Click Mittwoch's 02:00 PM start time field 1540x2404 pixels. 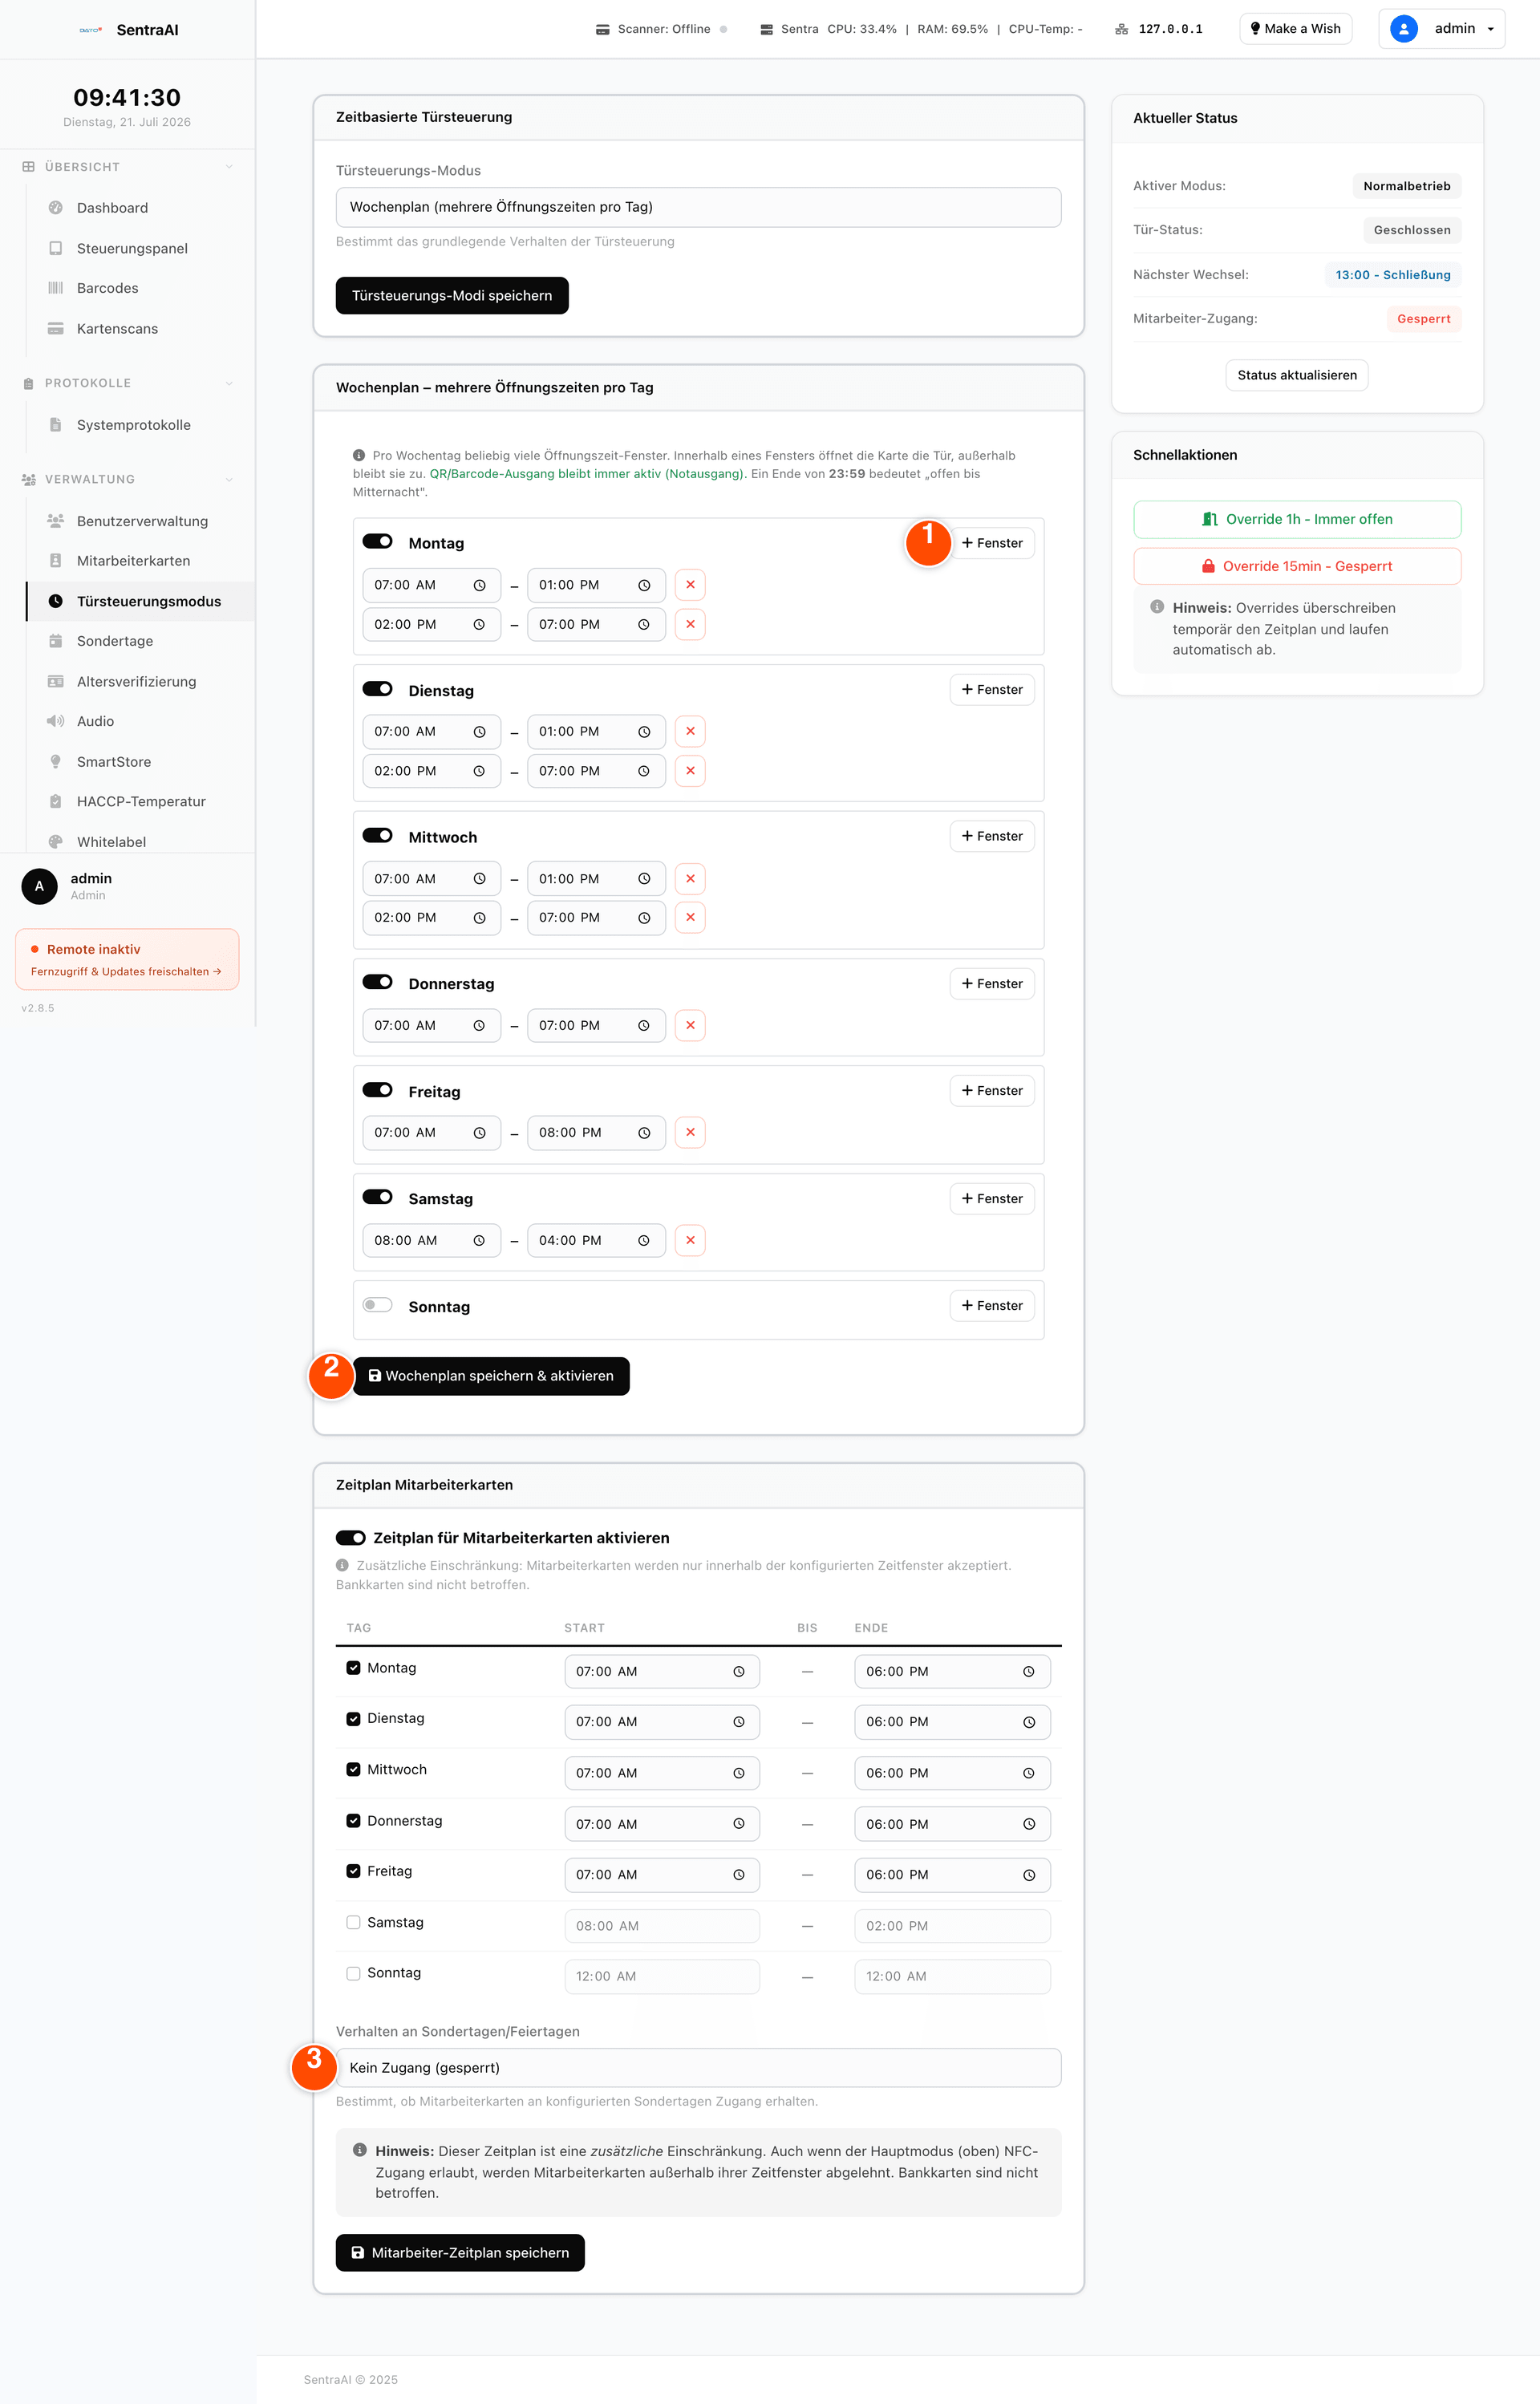pos(431,918)
